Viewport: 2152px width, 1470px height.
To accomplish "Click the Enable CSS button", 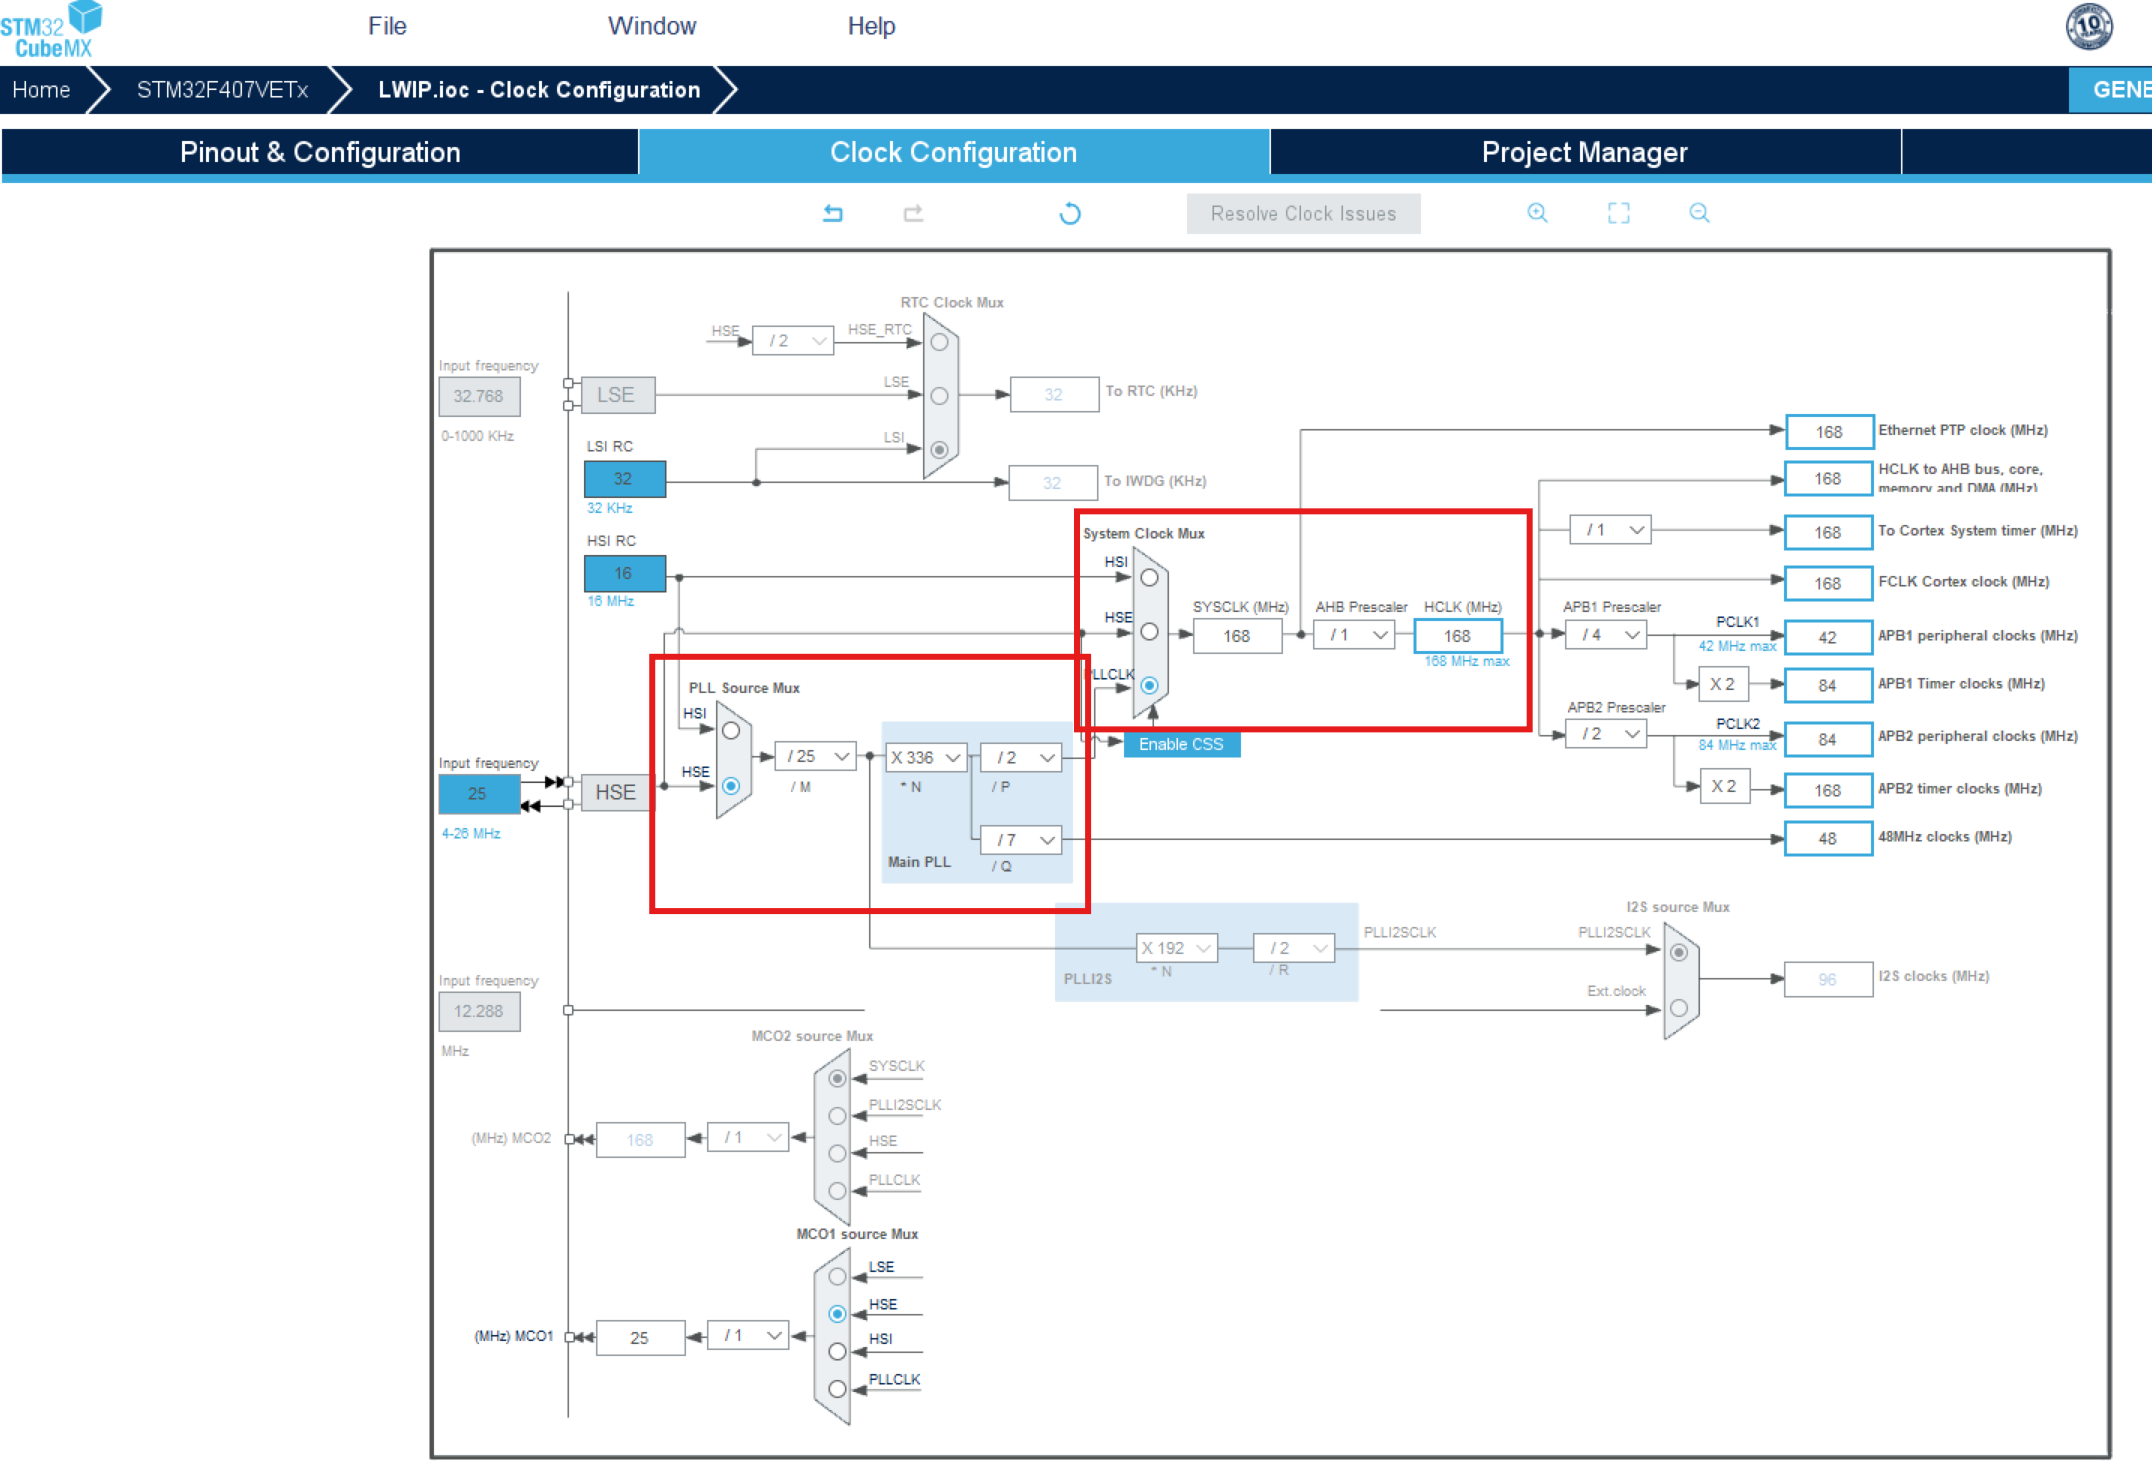I will 1181,744.
